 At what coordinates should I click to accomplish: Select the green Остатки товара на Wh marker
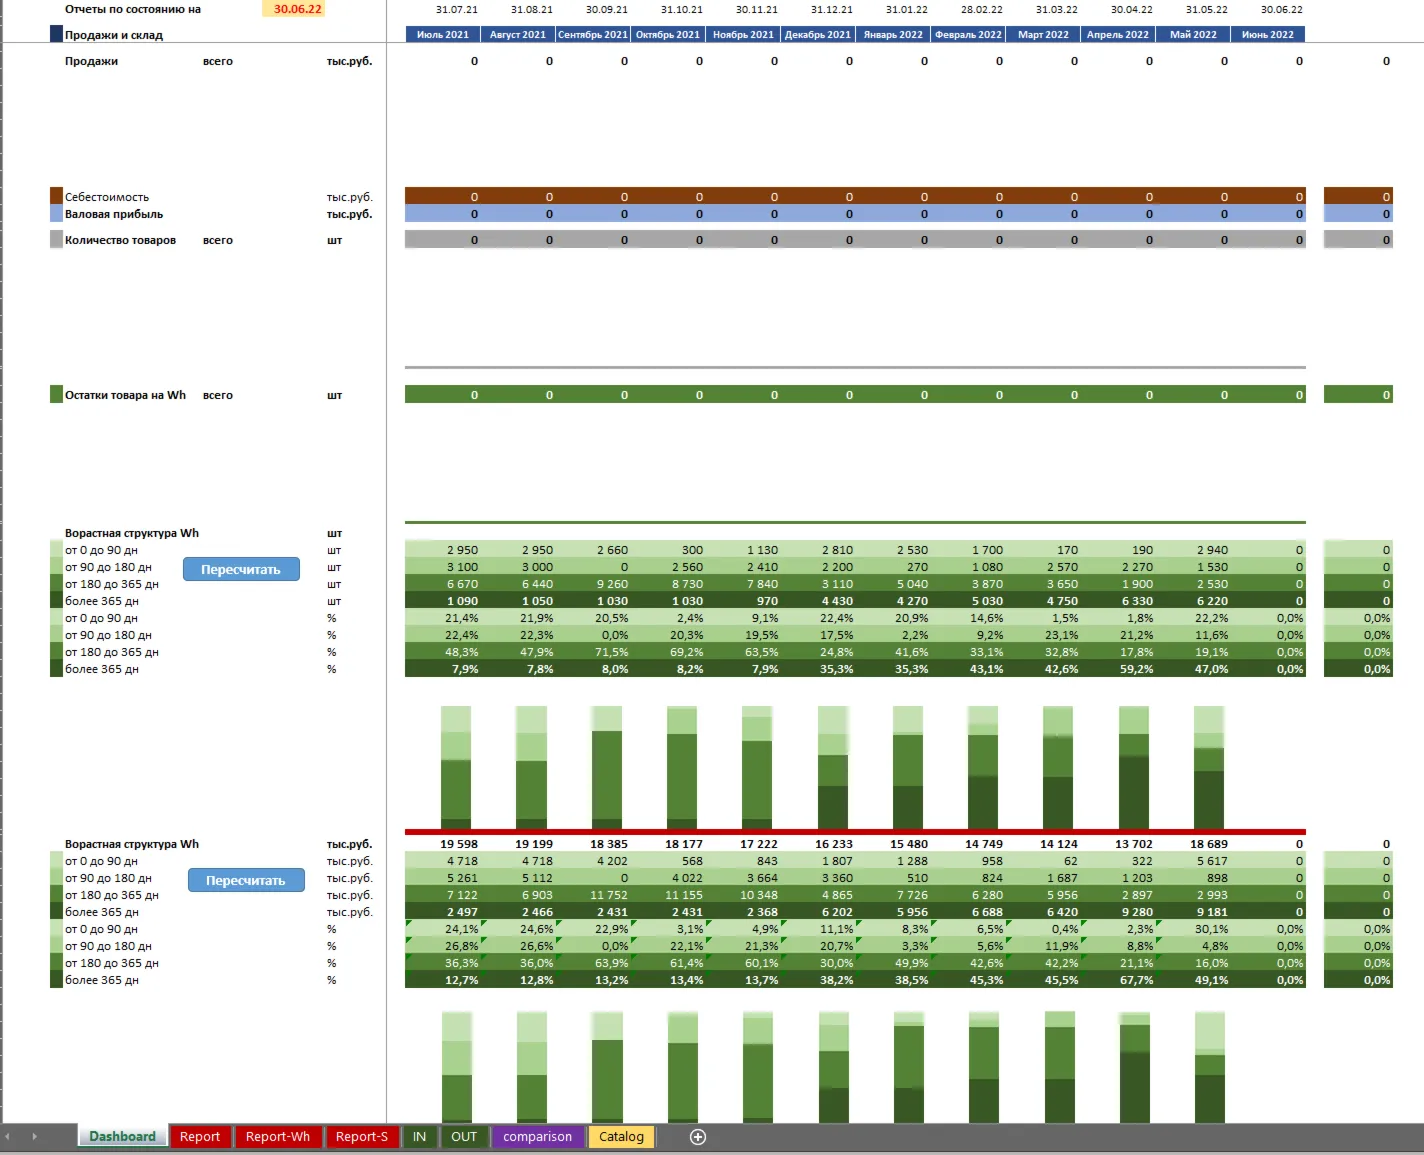57,394
